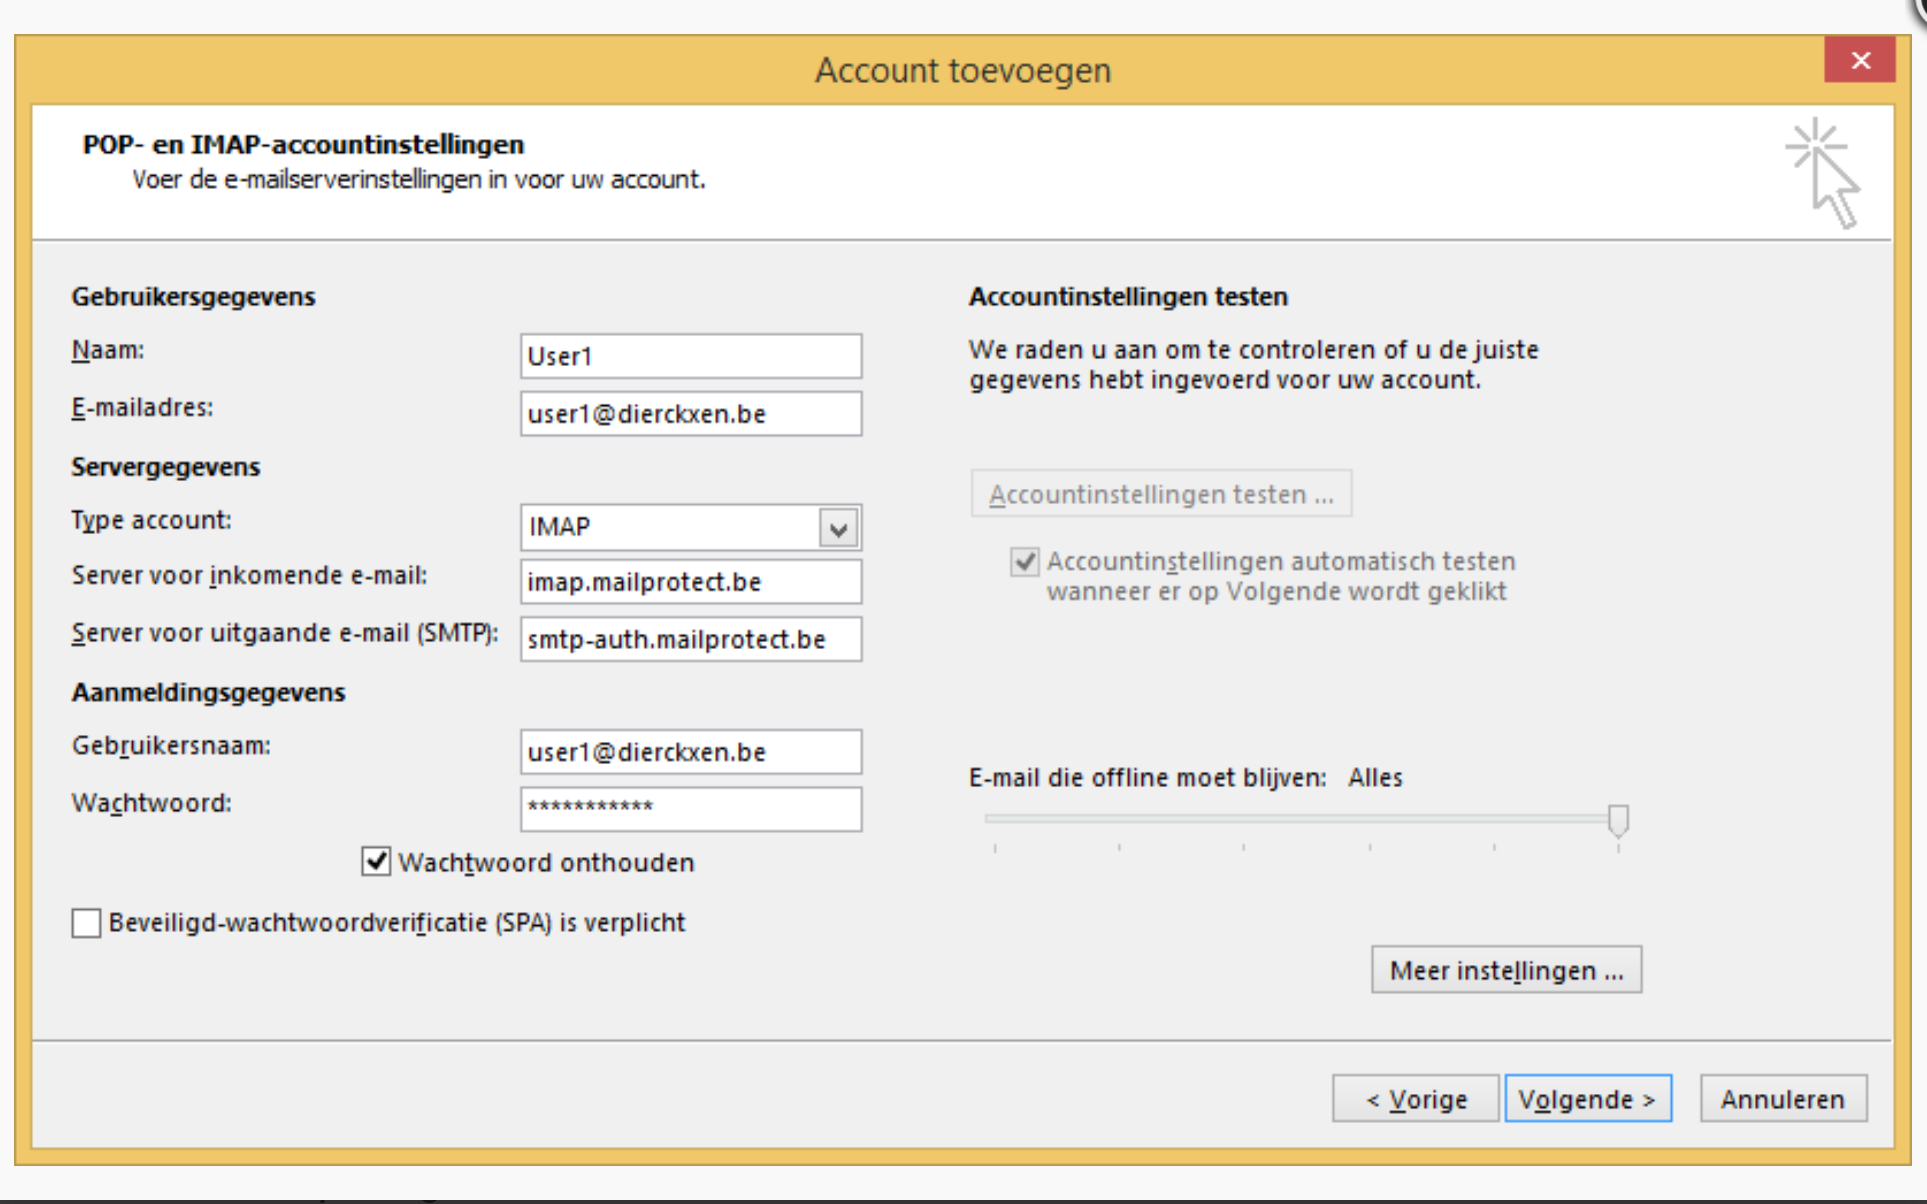Enable Beveiligd-wachtwoordverificatie (SPA) is verplicht
The height and width of the screenshot is (1204, 1927).
[x=85, y=923]
